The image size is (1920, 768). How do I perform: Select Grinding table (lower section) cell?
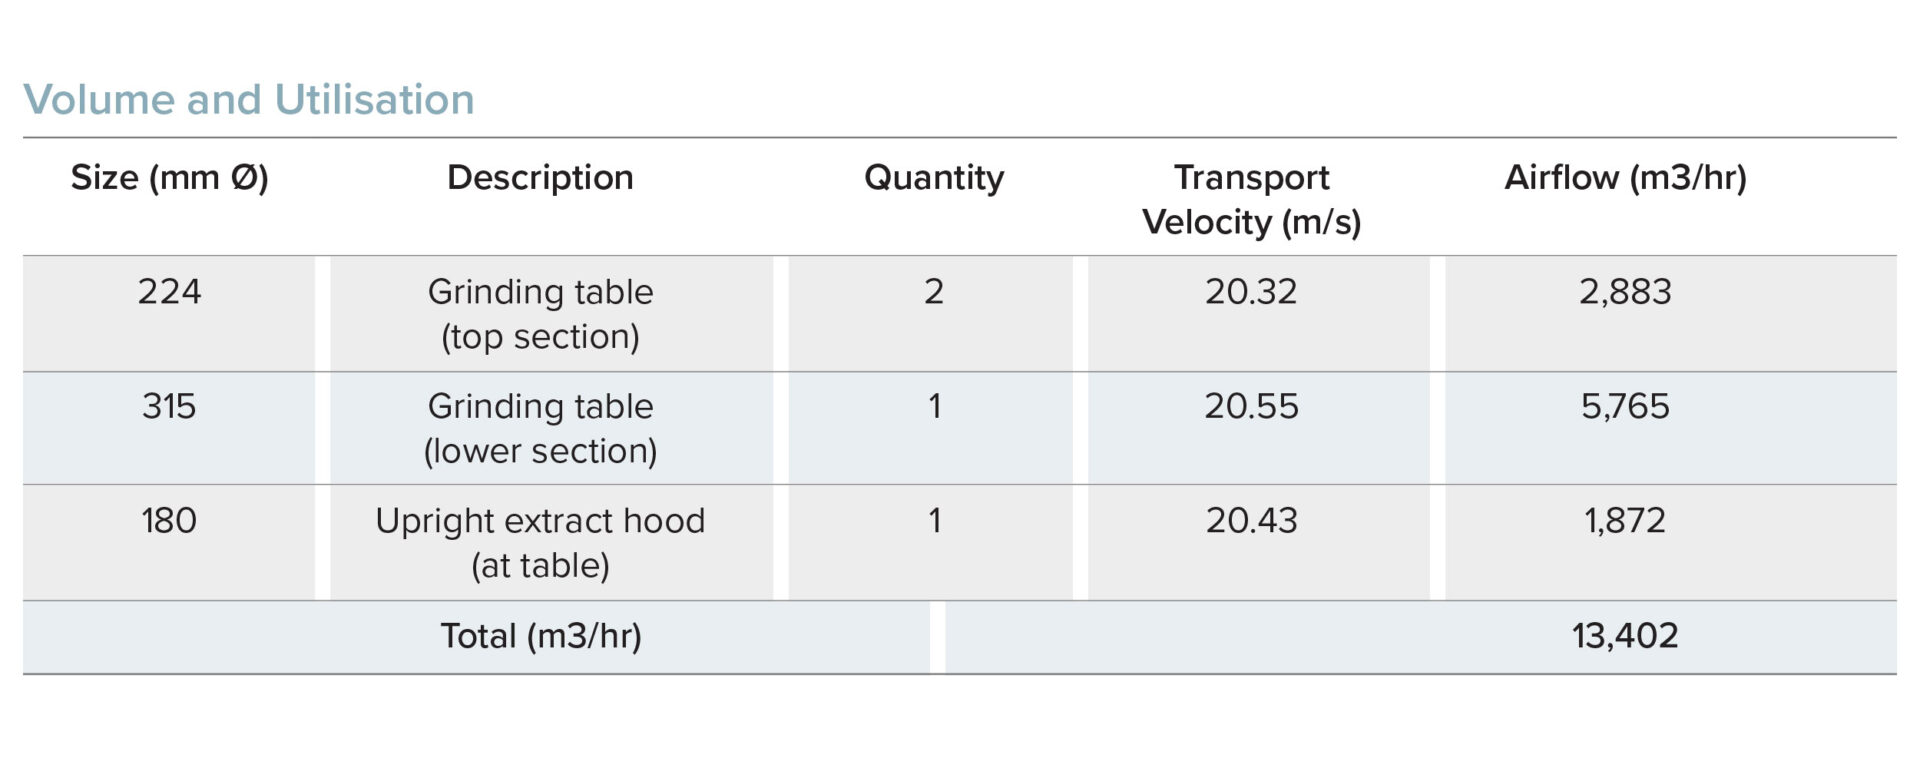click(x=540, y=428)
